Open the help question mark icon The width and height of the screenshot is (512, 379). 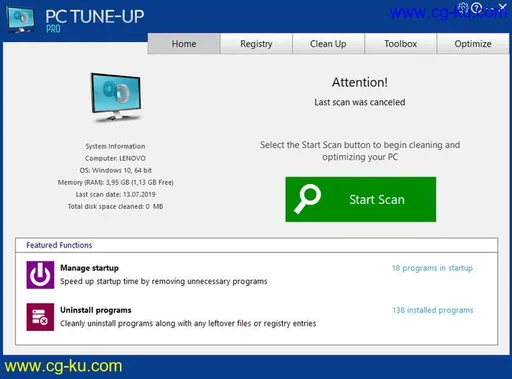click(x=476, y=7)
